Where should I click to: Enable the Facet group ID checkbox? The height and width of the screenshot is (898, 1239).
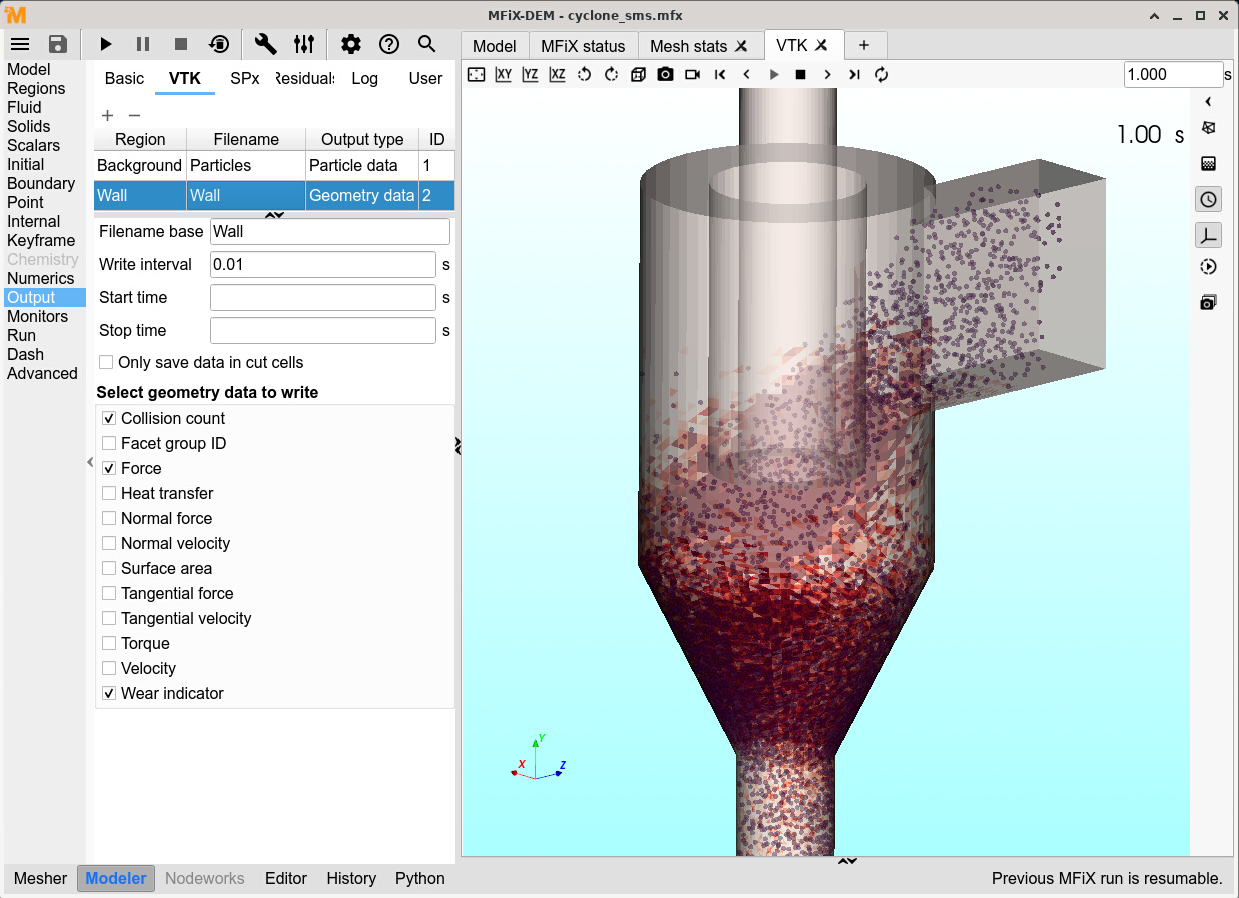(x=109, y=443)
